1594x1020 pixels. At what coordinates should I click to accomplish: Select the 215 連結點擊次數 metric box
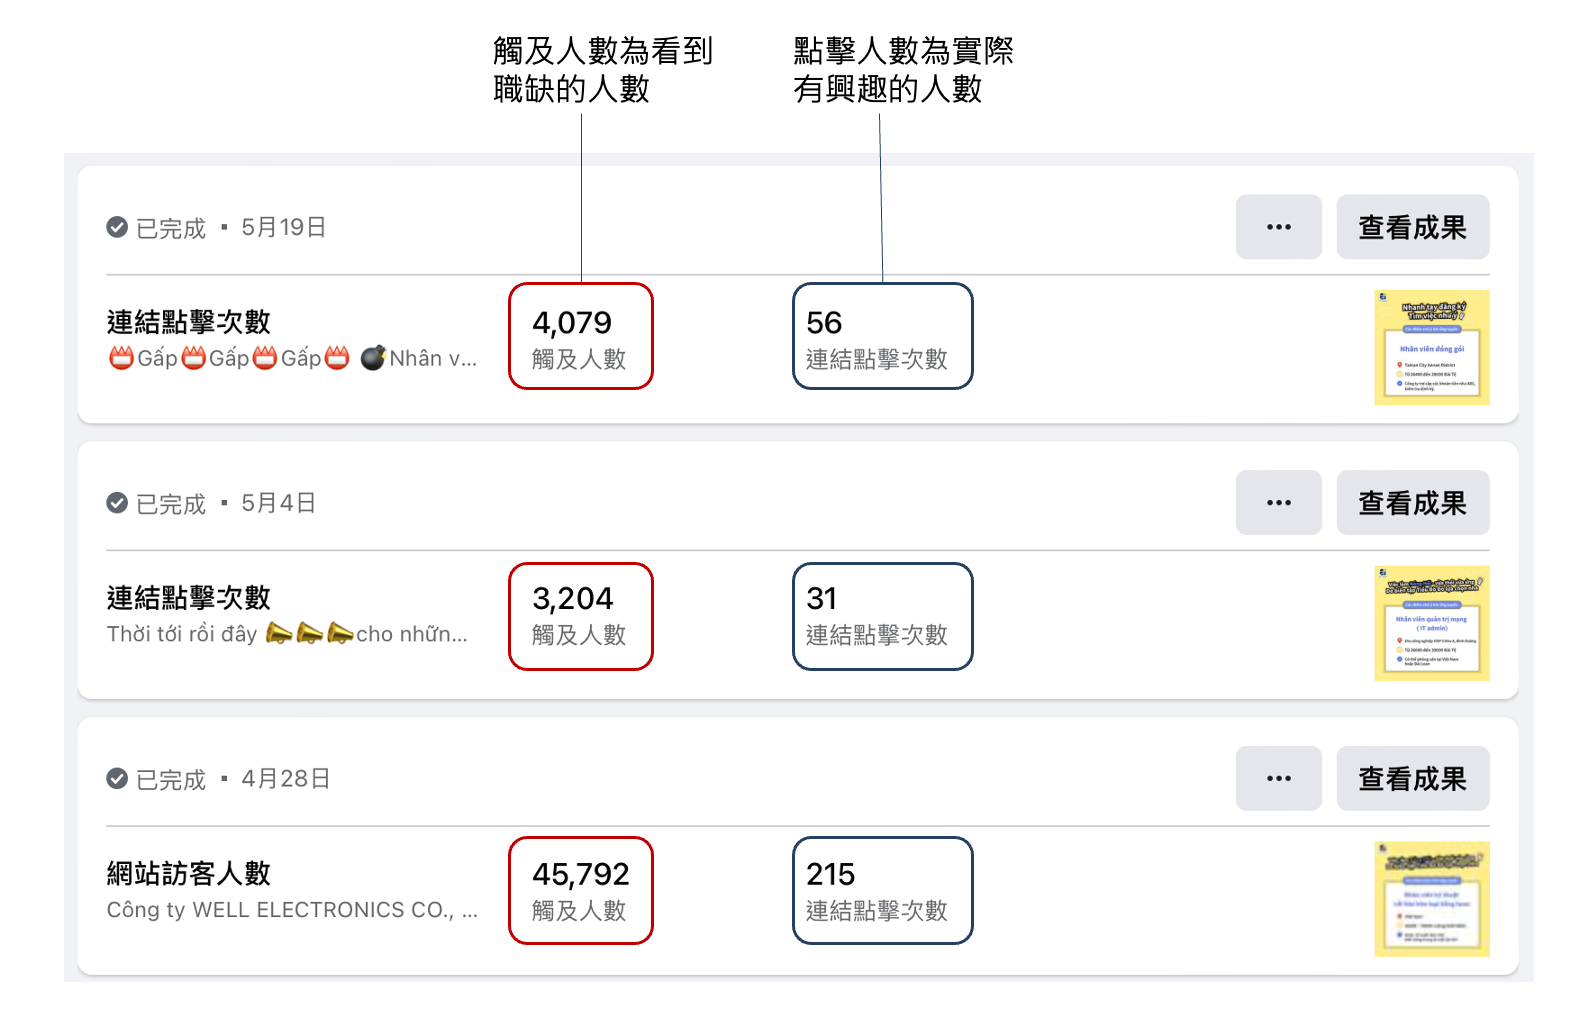[882, 890]
